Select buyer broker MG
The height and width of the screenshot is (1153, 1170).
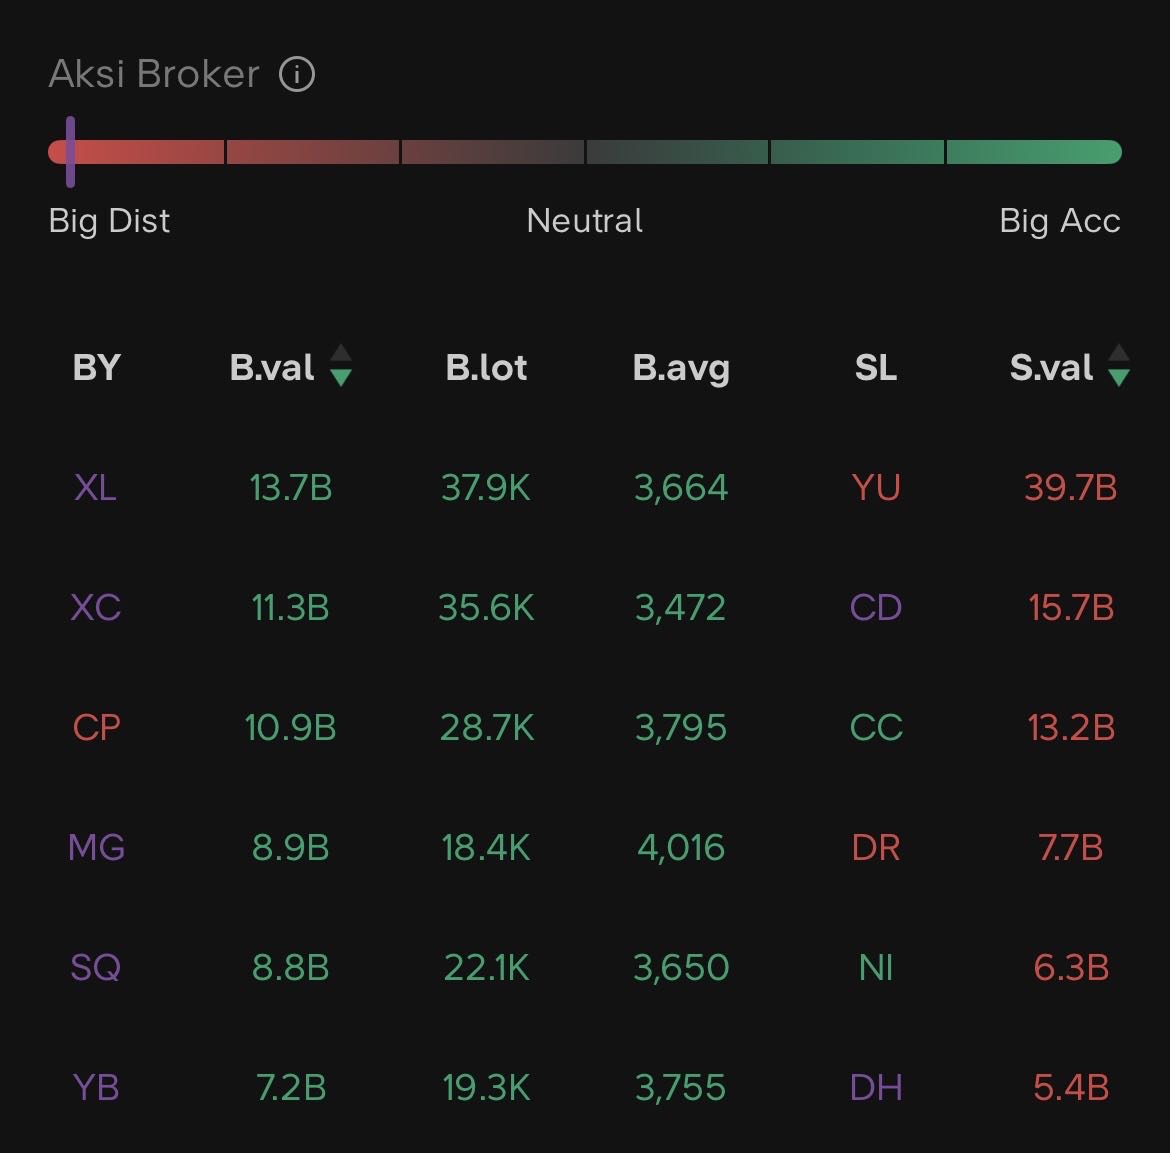[96, 848]
